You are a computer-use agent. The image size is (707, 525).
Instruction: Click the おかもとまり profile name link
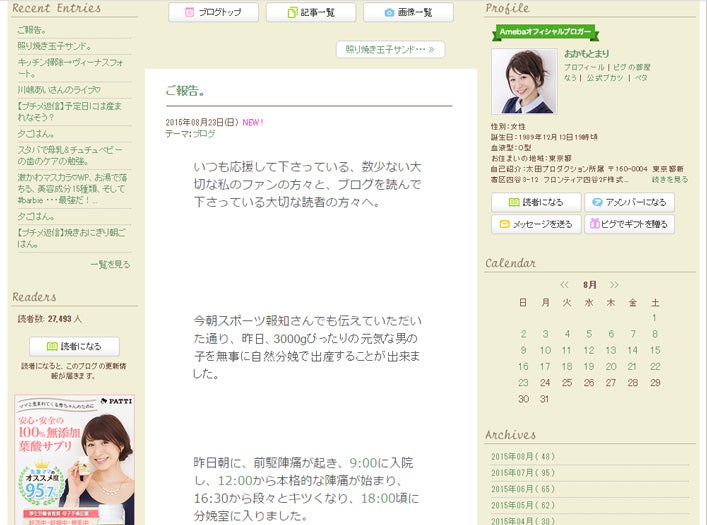(587, 53)
